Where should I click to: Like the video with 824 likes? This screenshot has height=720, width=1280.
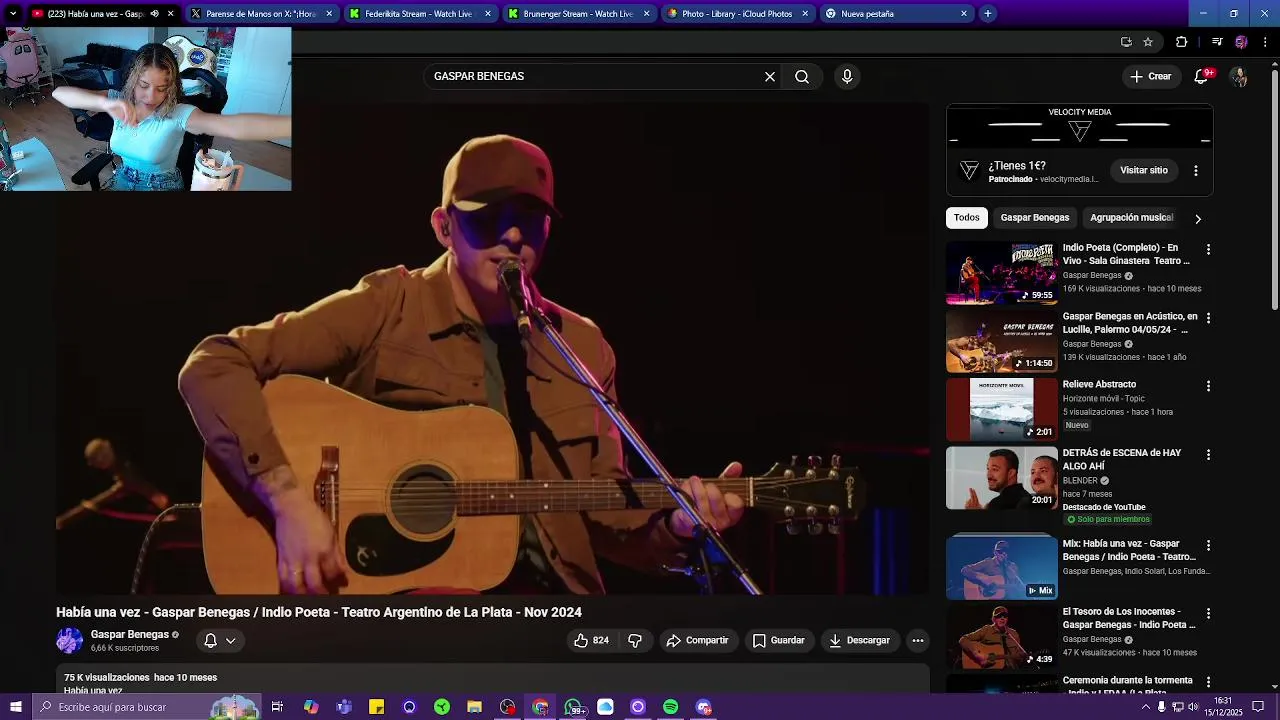coord(592,640)
